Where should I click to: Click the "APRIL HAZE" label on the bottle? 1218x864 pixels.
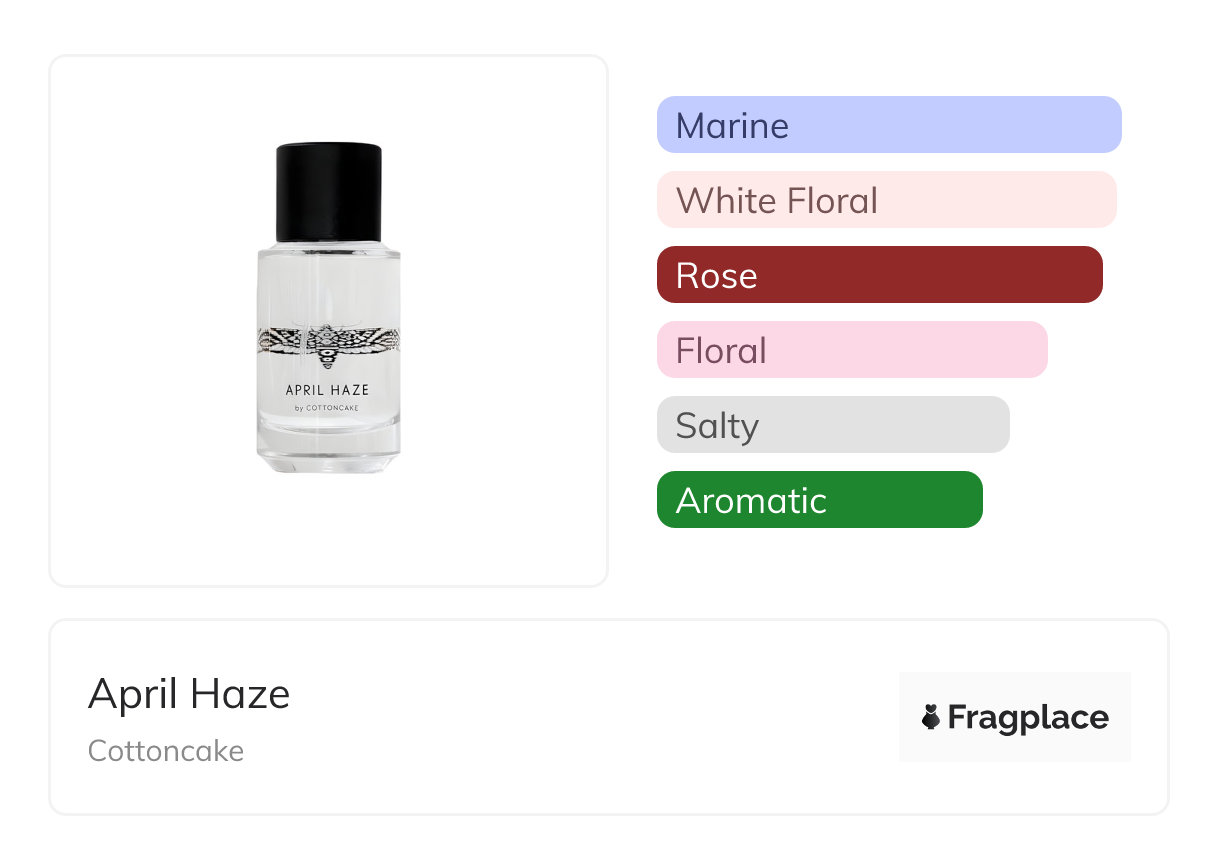pos(327,390)
